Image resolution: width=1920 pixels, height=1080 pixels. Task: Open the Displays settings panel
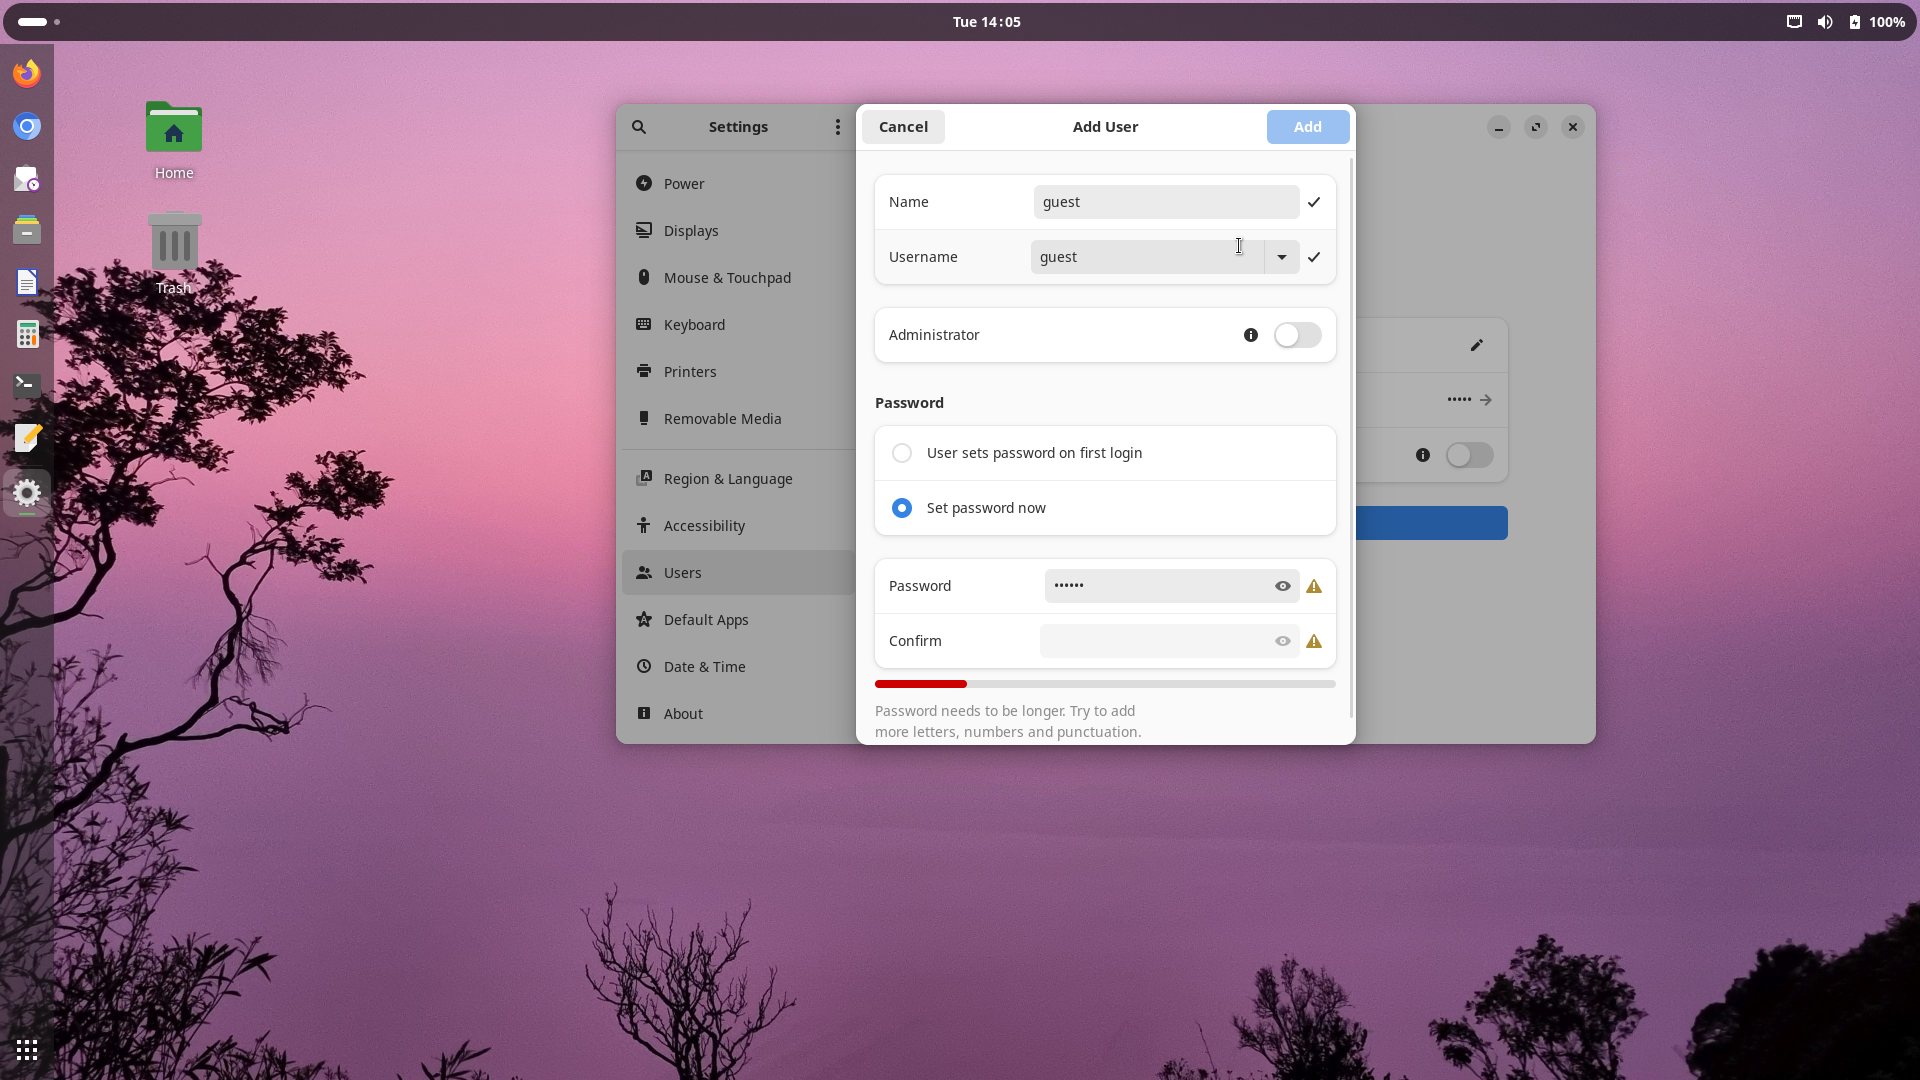738,231
